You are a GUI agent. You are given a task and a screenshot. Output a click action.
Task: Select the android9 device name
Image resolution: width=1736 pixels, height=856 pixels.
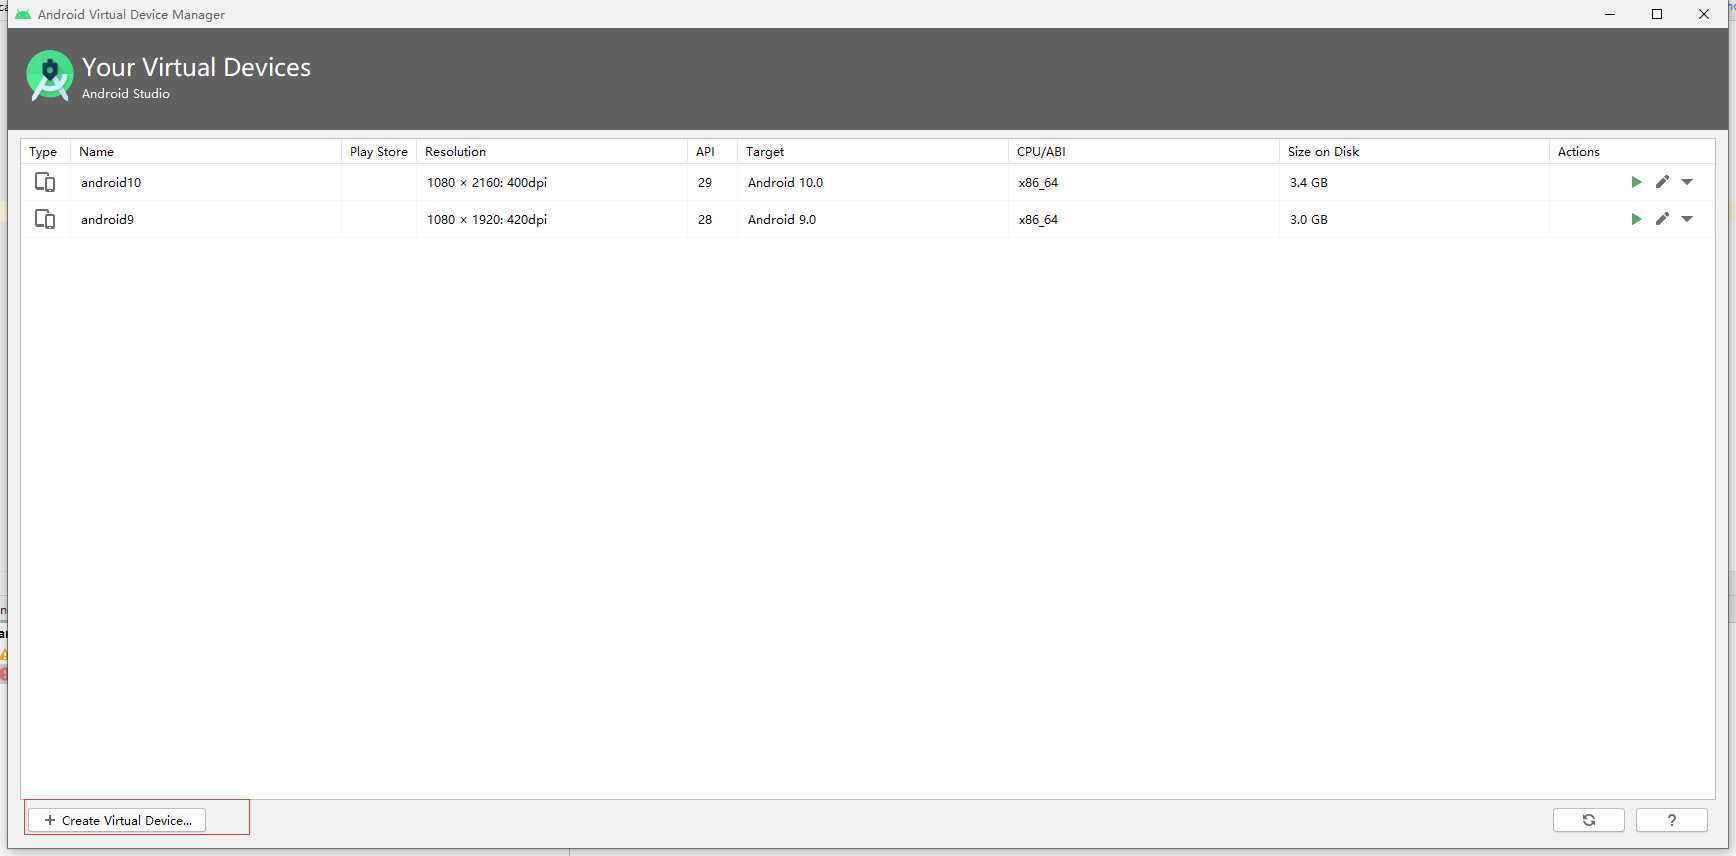pos(107,219)
